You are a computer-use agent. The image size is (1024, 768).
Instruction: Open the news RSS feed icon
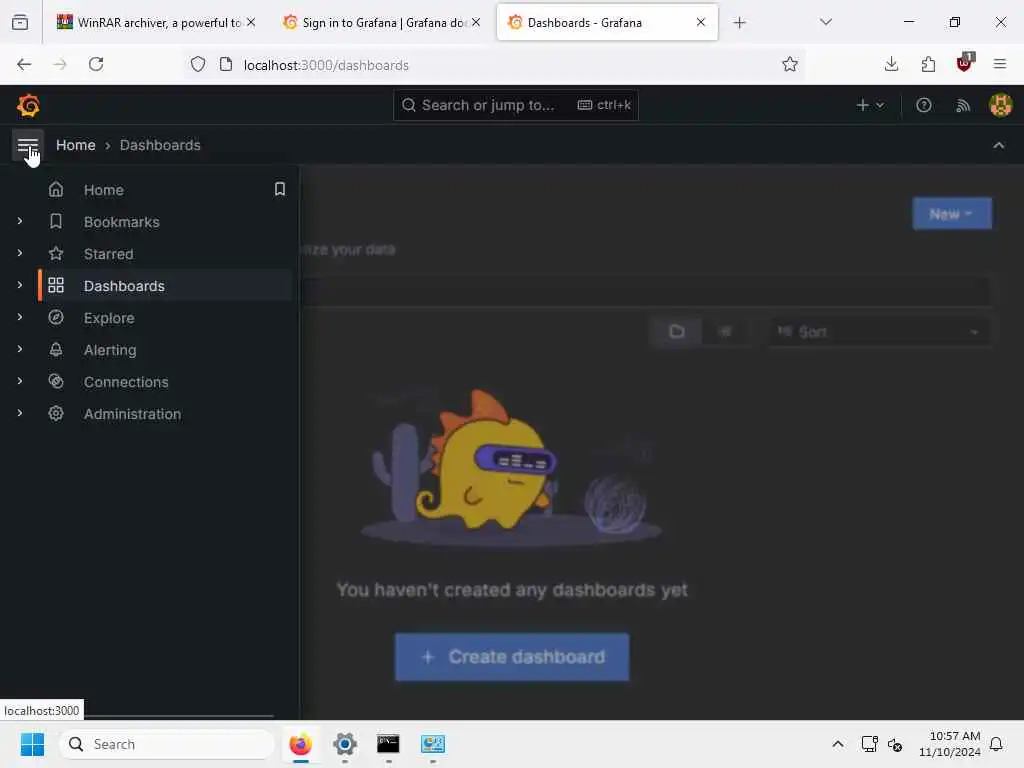click(x=963, y=106)
